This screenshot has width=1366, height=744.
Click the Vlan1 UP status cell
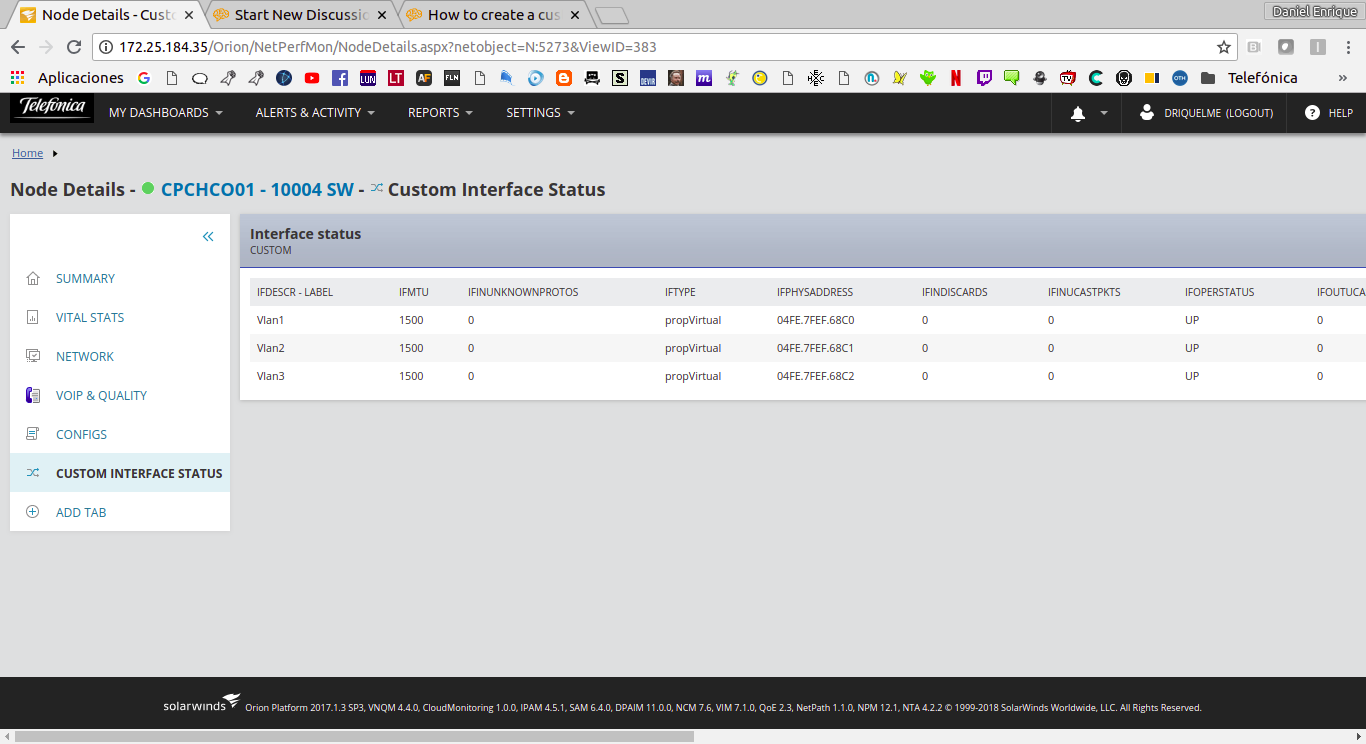pos(1192,320)
